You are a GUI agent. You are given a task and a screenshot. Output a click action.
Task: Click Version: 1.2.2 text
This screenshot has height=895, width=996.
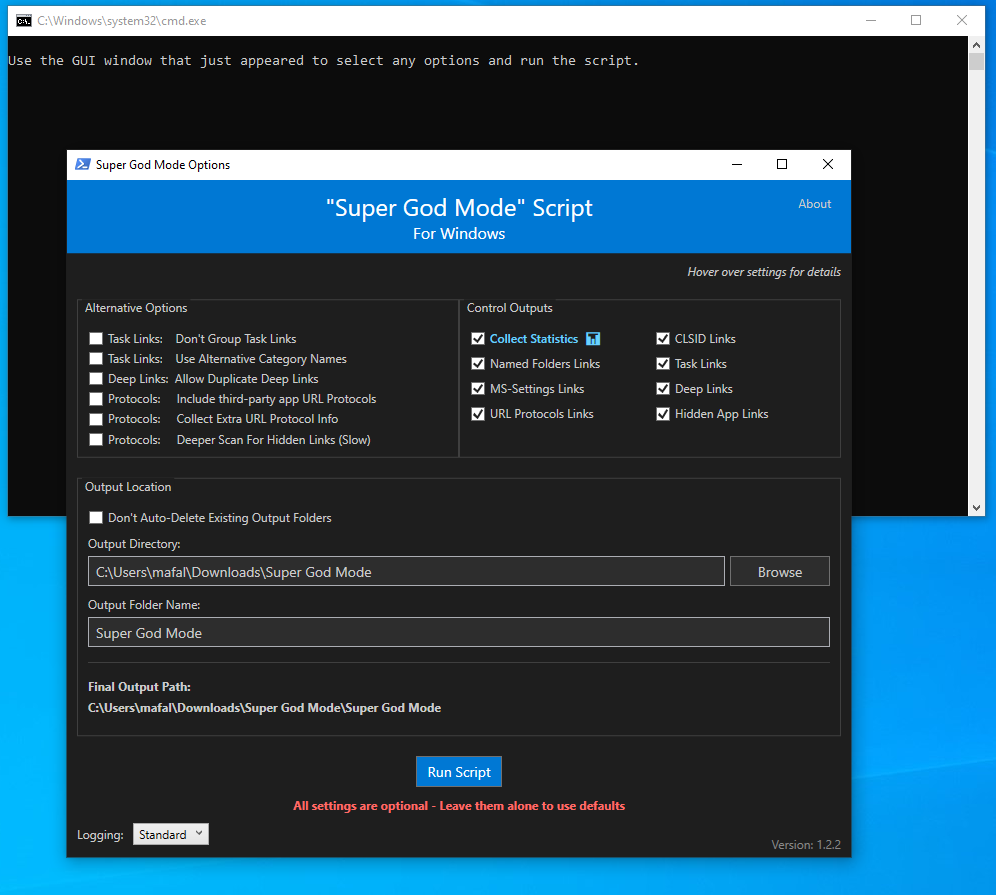(x=805, y=845)
